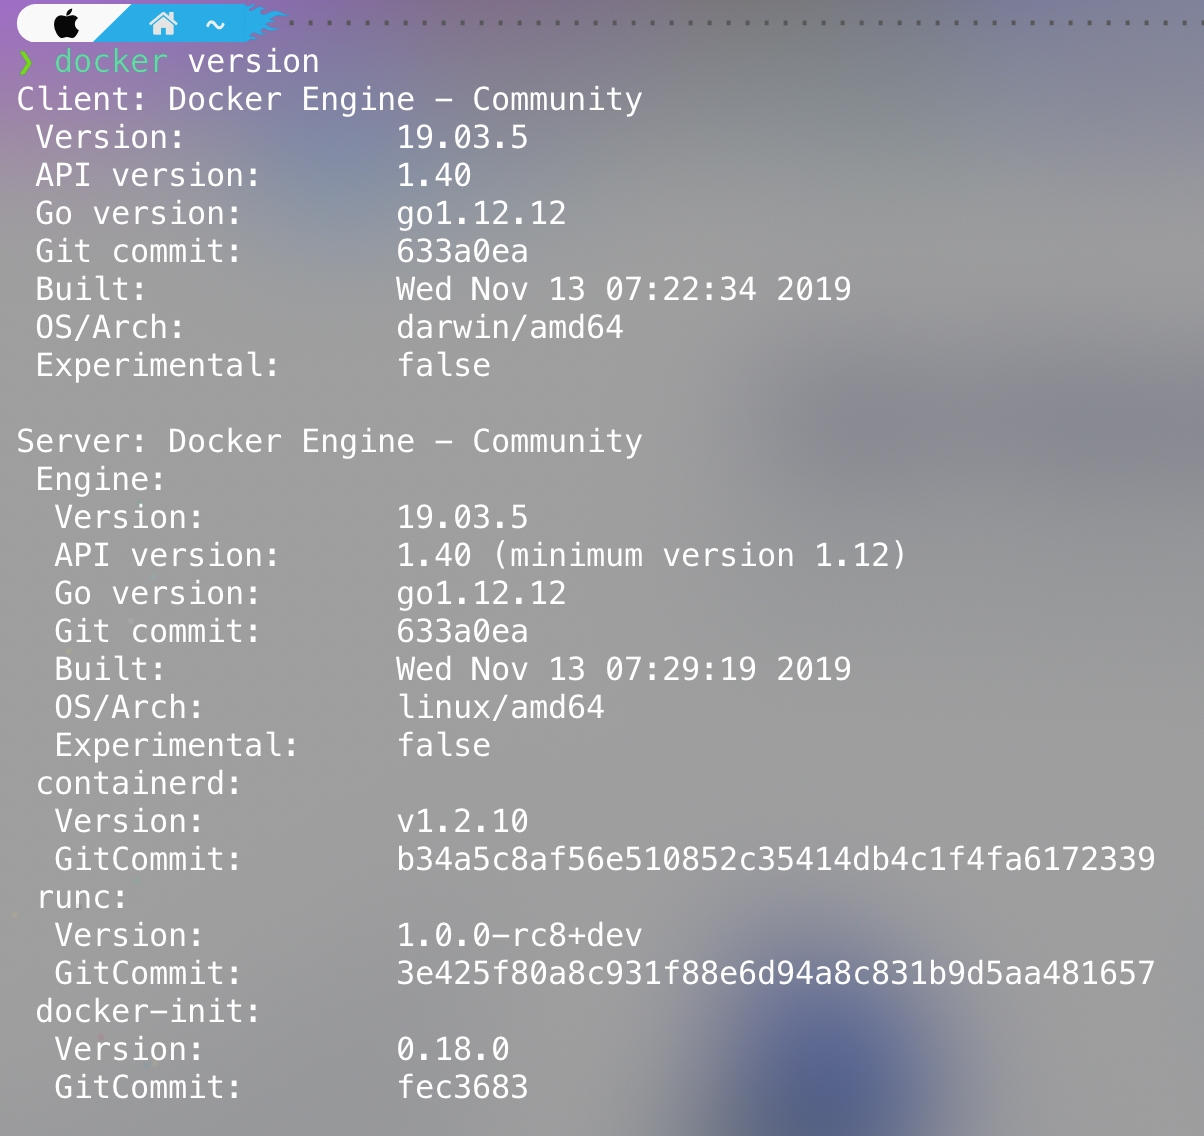The height and width of the screenshot is (1136, 1204).
Task: Click the docker-init GitCommit value fec3683
Action: (x=462, y=1088)
